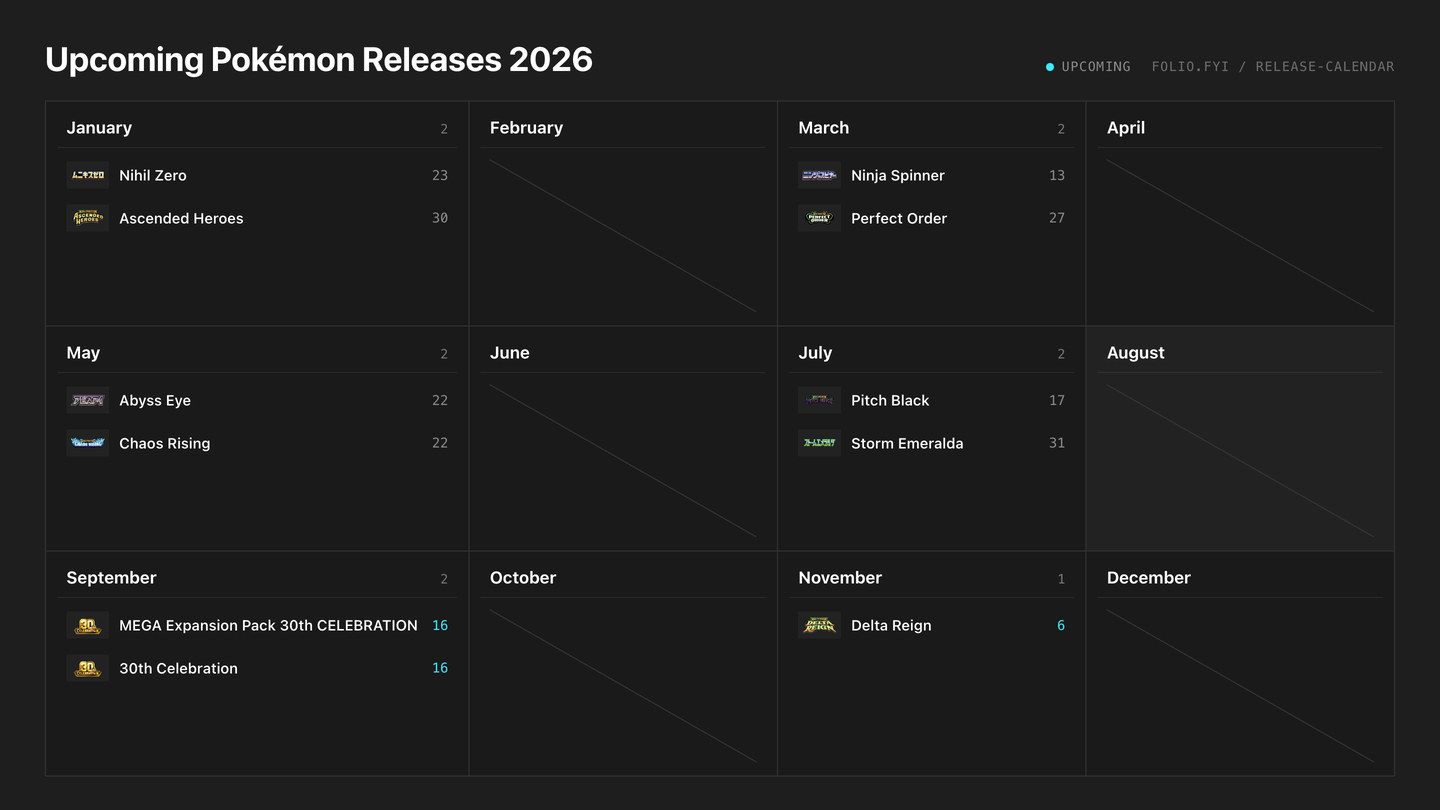This screenshot has width=1440, height=810.
Task: Click the Perfect Order set logo thumbnail
Action: point(820,218)
